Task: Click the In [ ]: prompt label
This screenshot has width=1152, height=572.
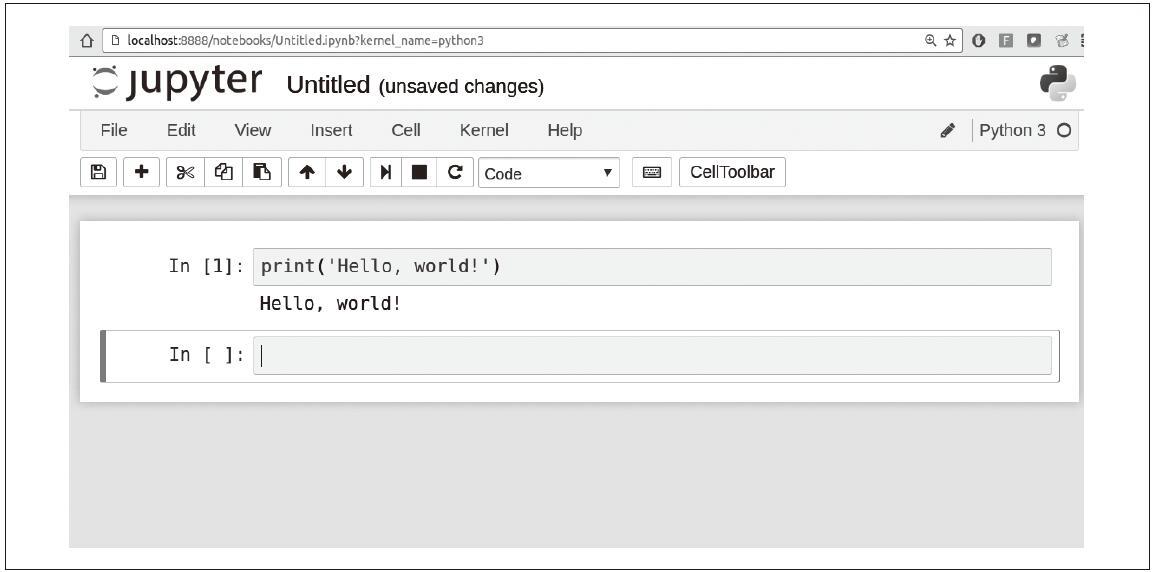Action: [206, 355]
